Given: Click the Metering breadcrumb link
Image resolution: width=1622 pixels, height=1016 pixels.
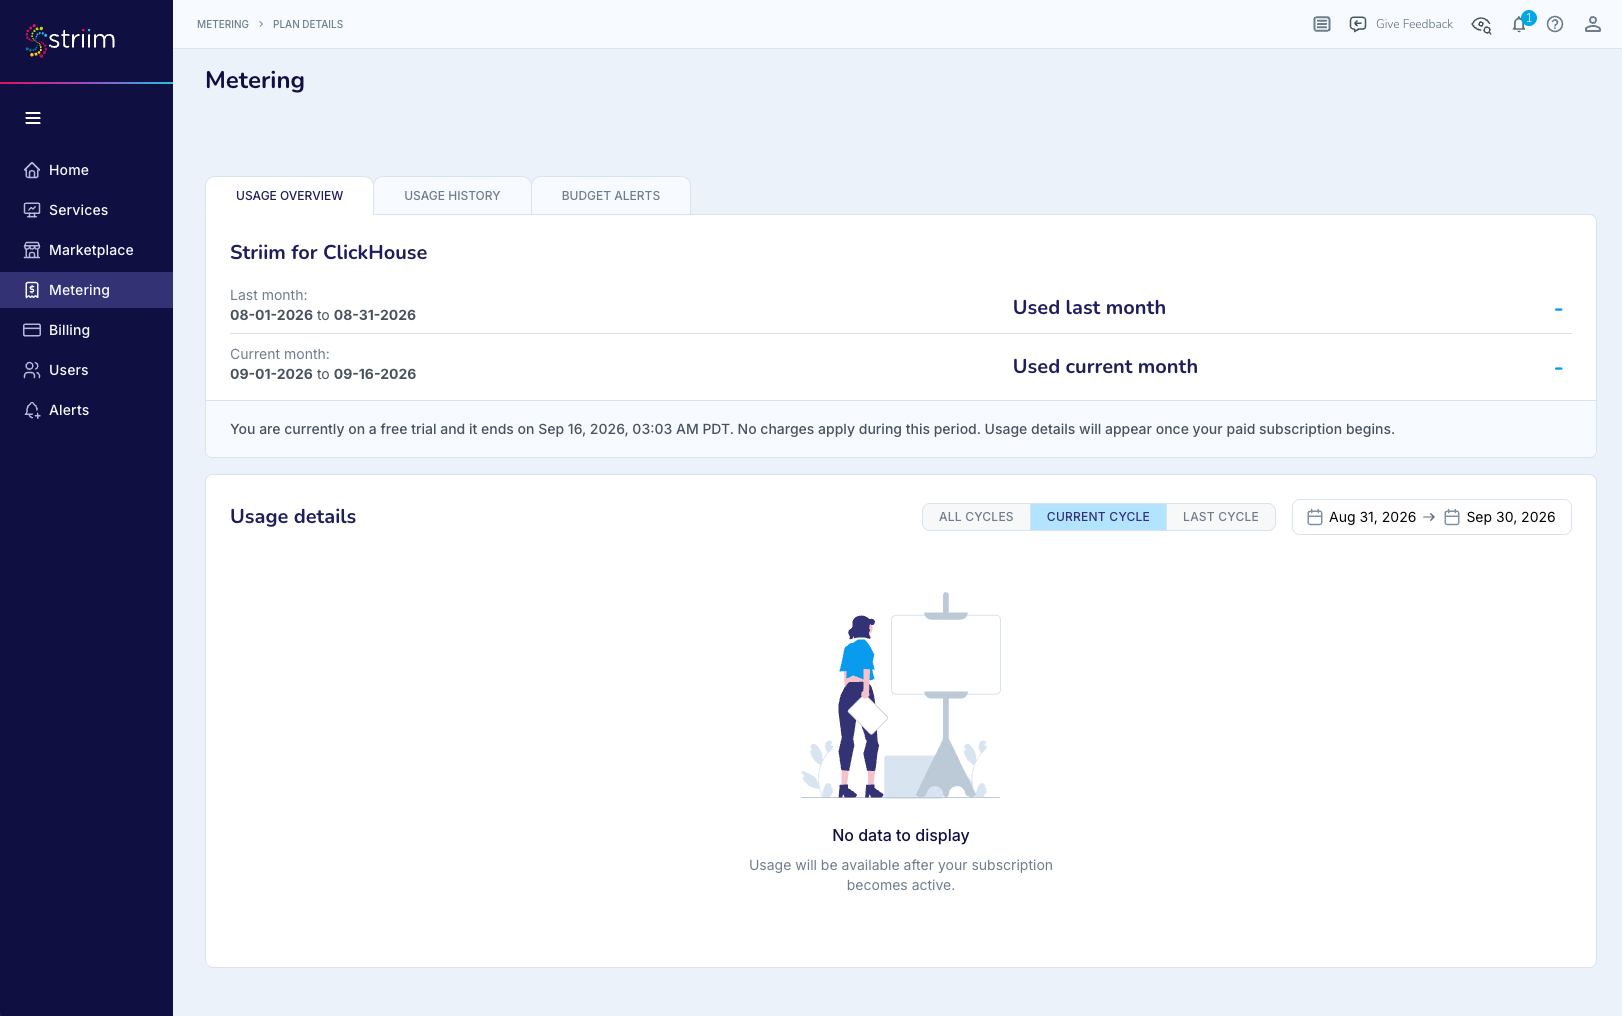Looking at the screenshot, I should 223,24.
